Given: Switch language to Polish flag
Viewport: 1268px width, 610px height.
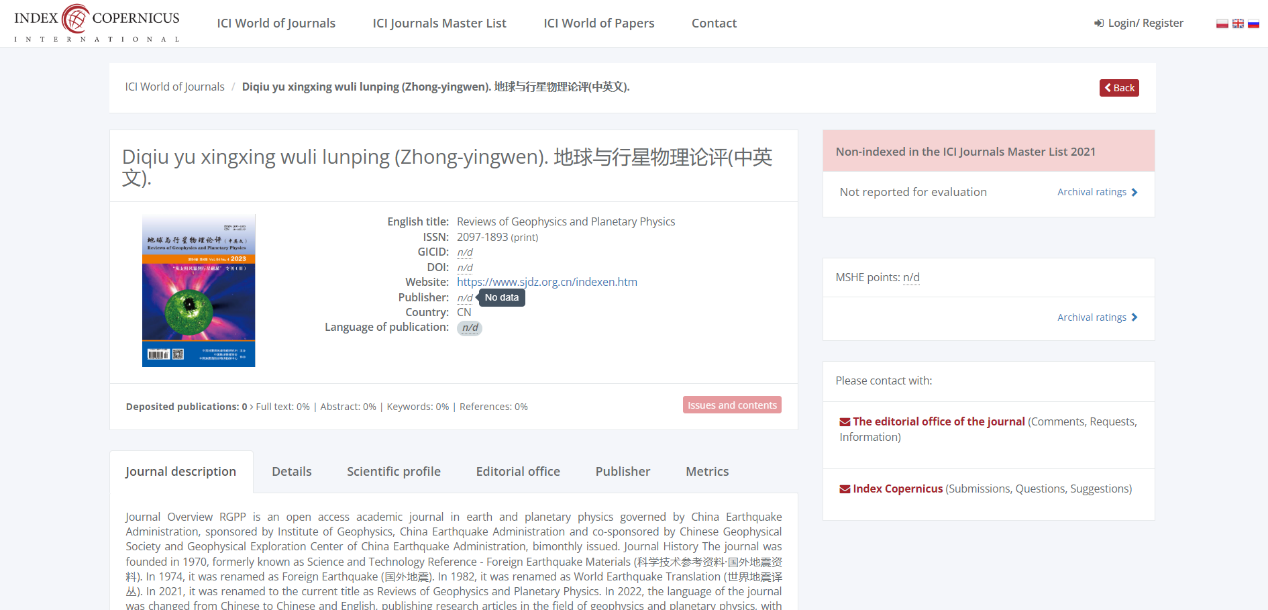Looking at the screenshot, I should [1222, 23].
